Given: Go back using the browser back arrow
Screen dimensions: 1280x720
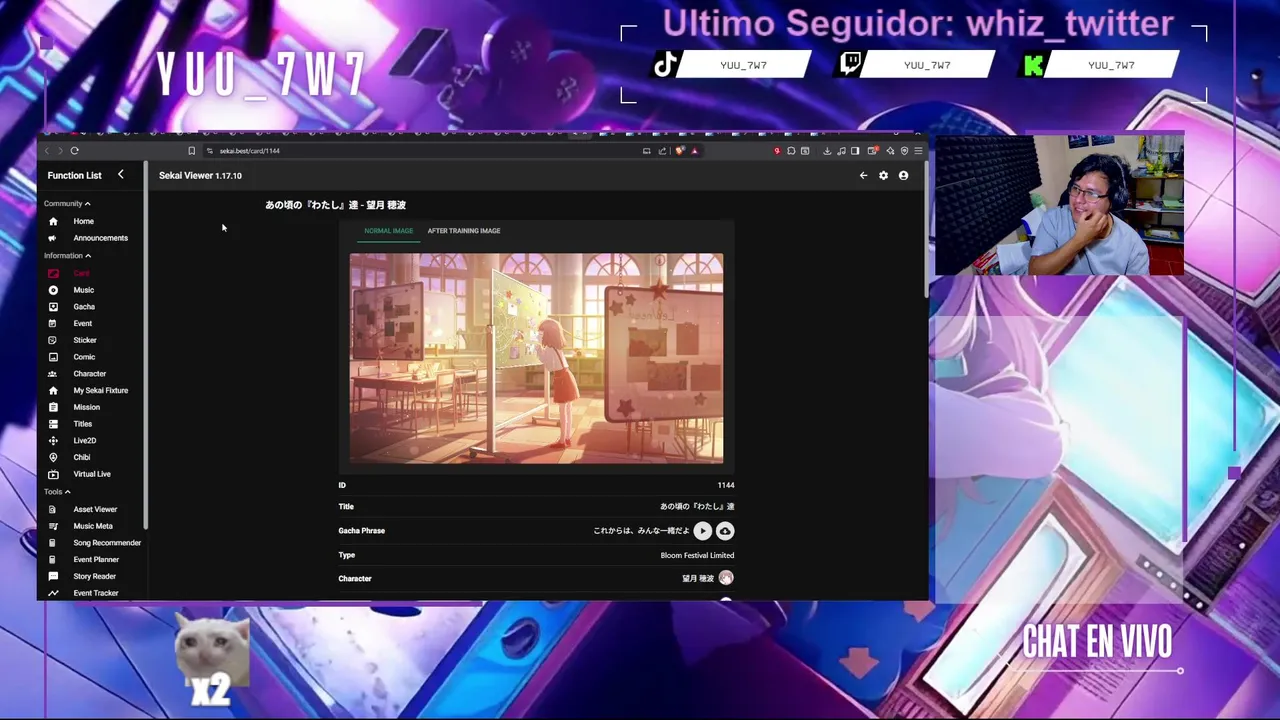Looking at the screenshot, I should (46, 151).
